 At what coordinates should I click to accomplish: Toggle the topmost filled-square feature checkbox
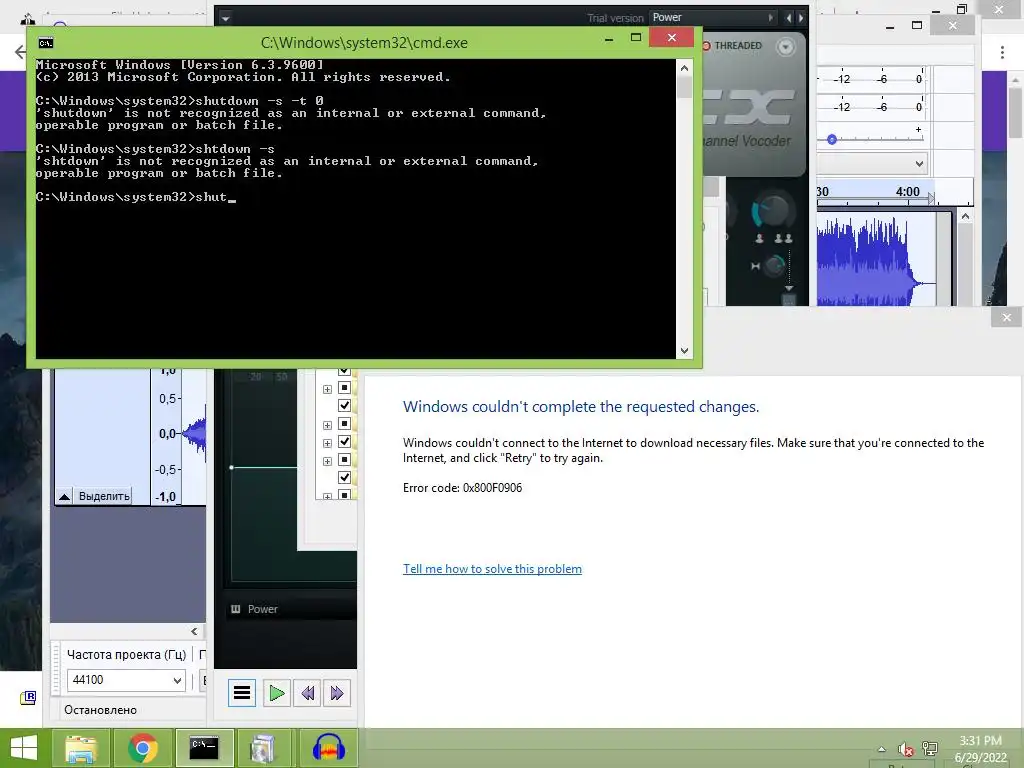[x=344, y=388]
